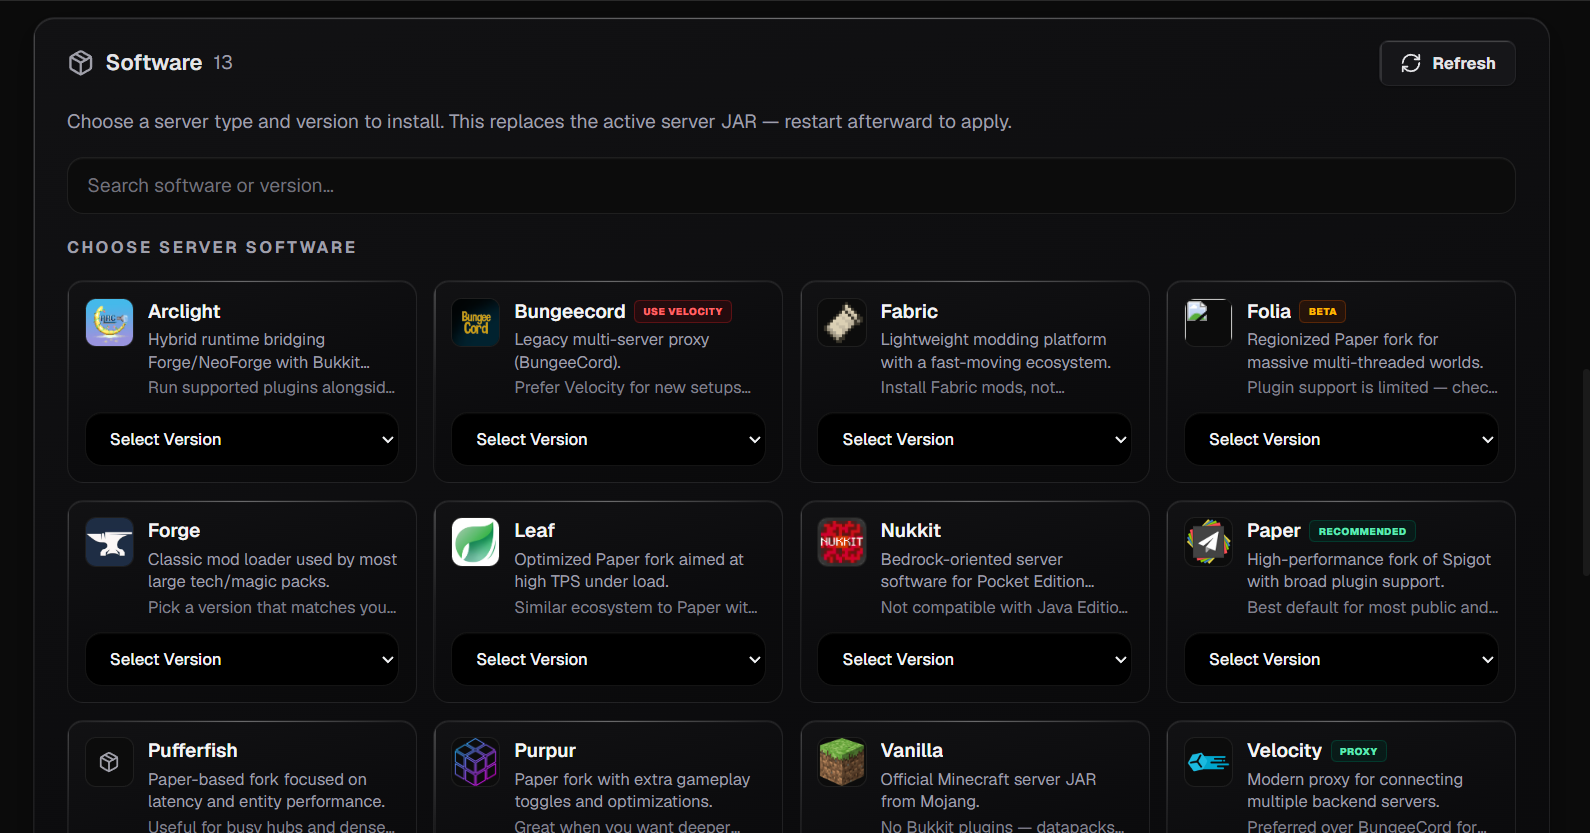This screenshot has height=833, width=1590.
Task: Click the Vanilla grass block icon
Action: tap(842, 762)
